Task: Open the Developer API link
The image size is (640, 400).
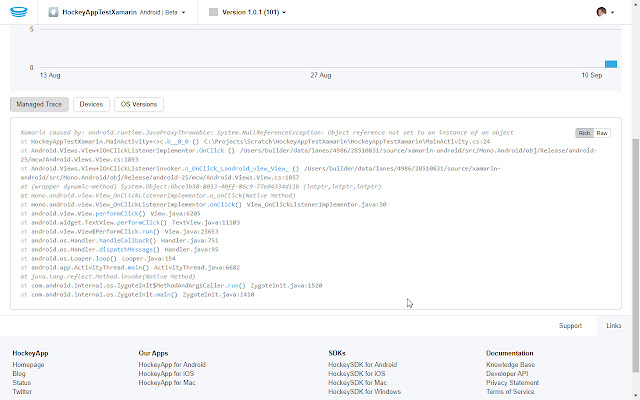Action: coord(507,373)
